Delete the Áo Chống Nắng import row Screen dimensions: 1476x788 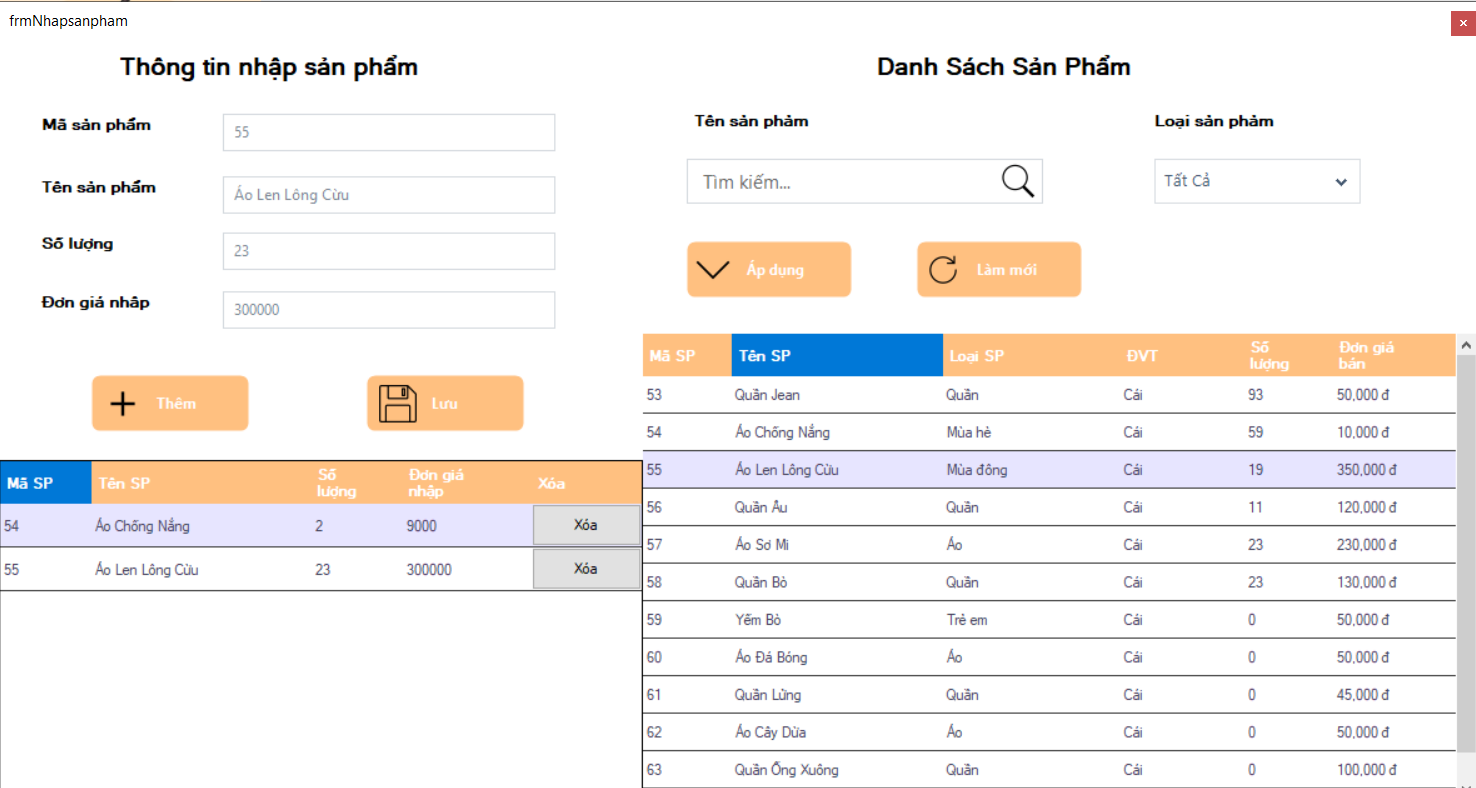coord(586,525)
